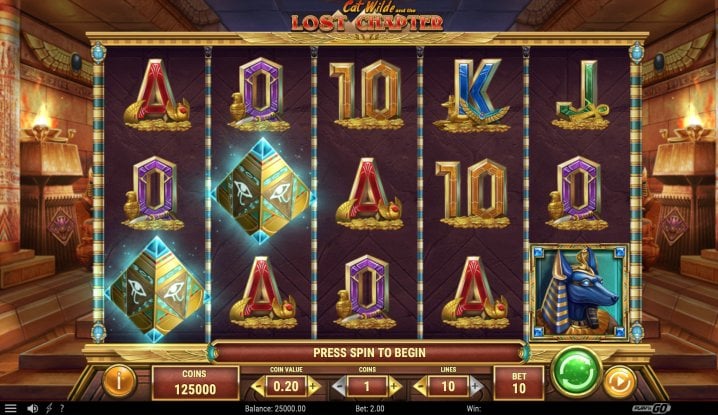
Task: Decrease lines with minus arrow
Action: click(420, 387)
